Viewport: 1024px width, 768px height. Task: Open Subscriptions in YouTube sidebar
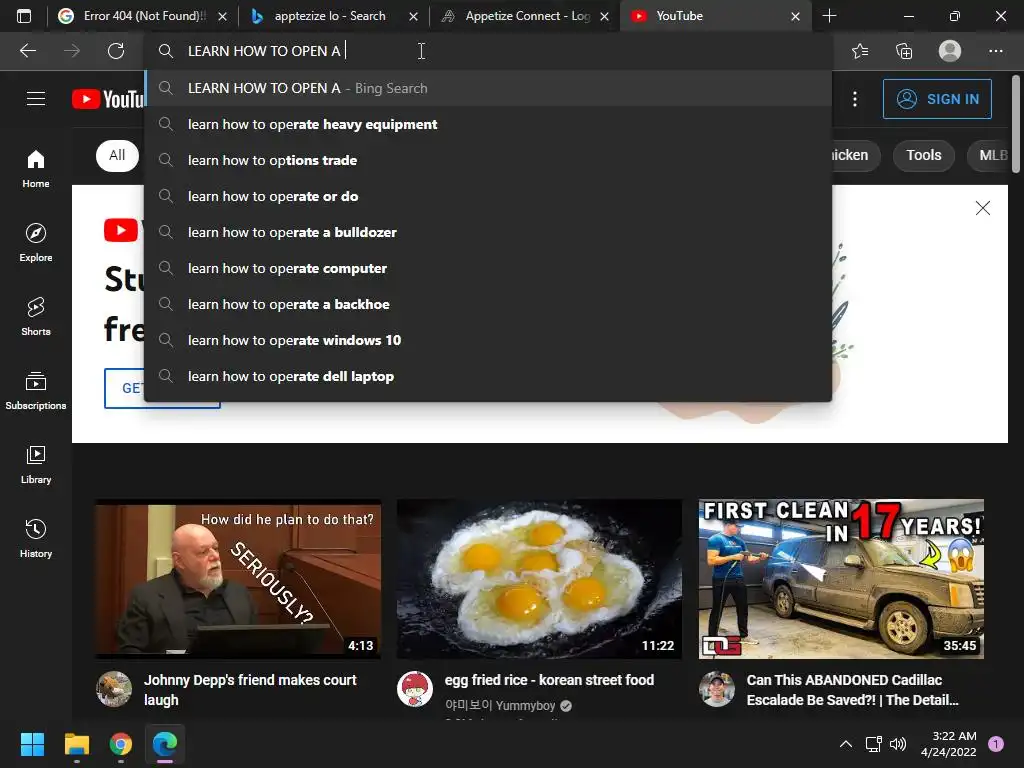[36, 391]
